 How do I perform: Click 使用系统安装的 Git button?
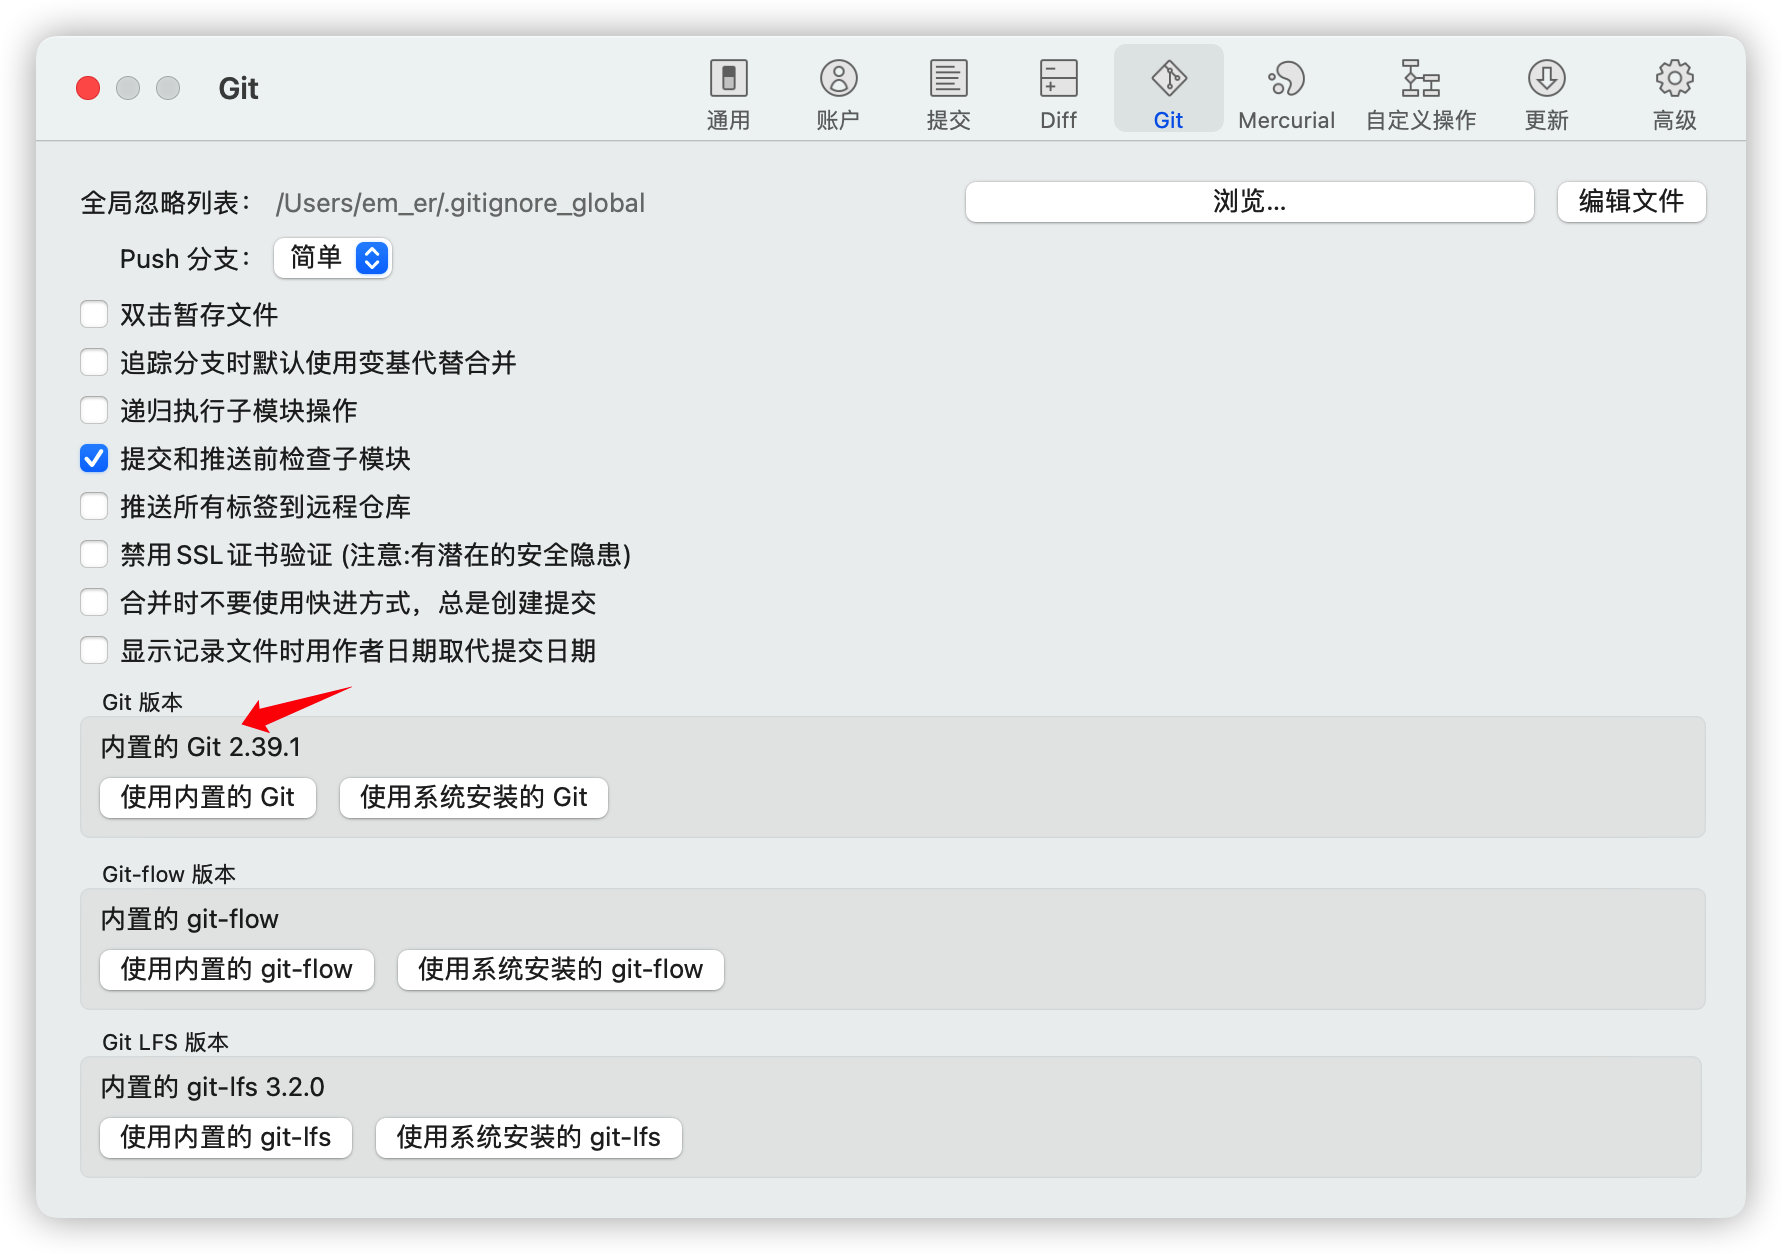474,797
